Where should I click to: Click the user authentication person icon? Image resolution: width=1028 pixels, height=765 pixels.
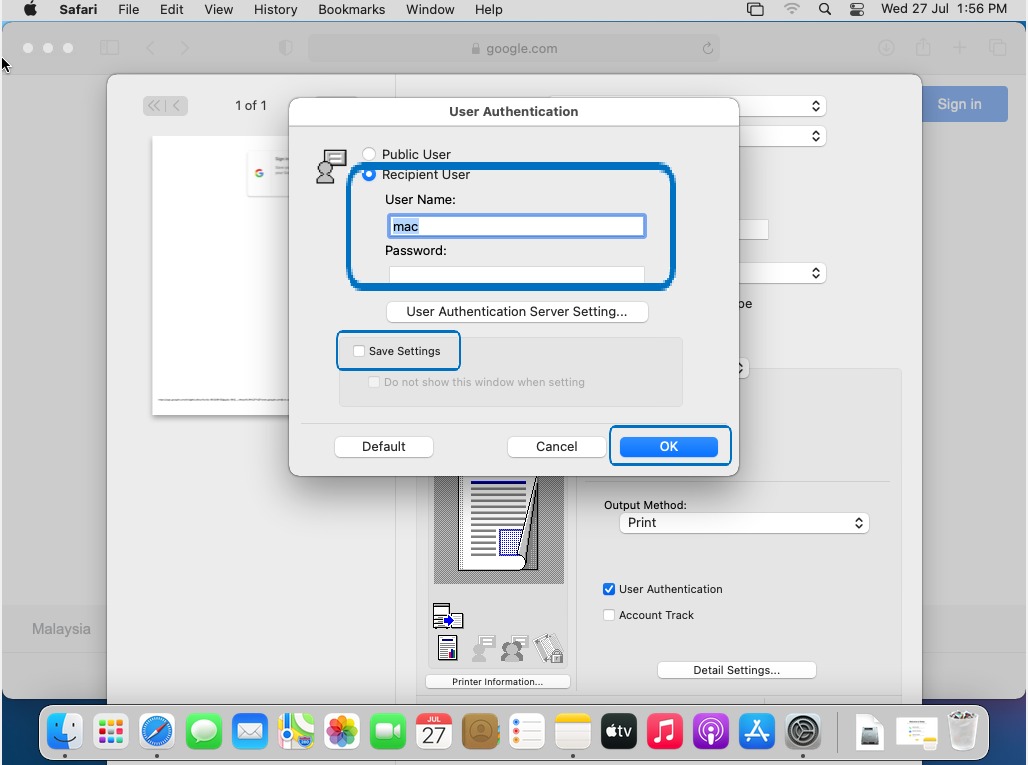click(x=330, y=167)
